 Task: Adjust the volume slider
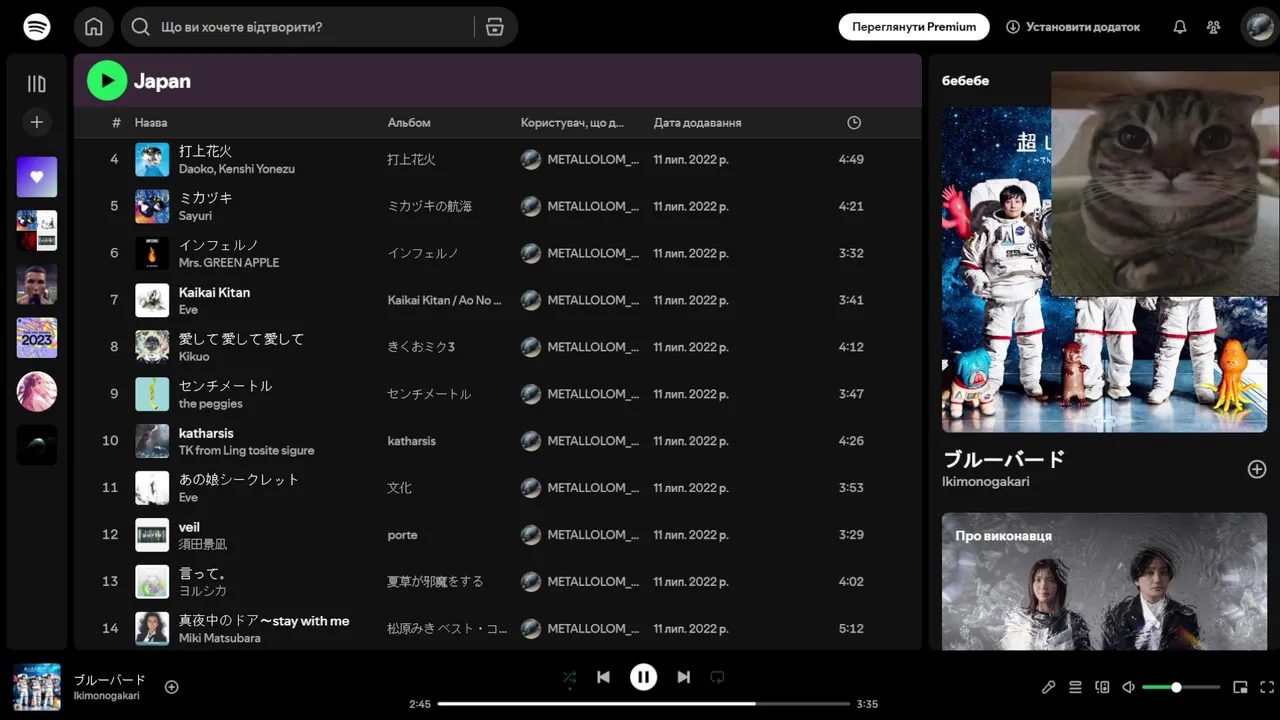pyautogui.click(x=1181, y=687)
